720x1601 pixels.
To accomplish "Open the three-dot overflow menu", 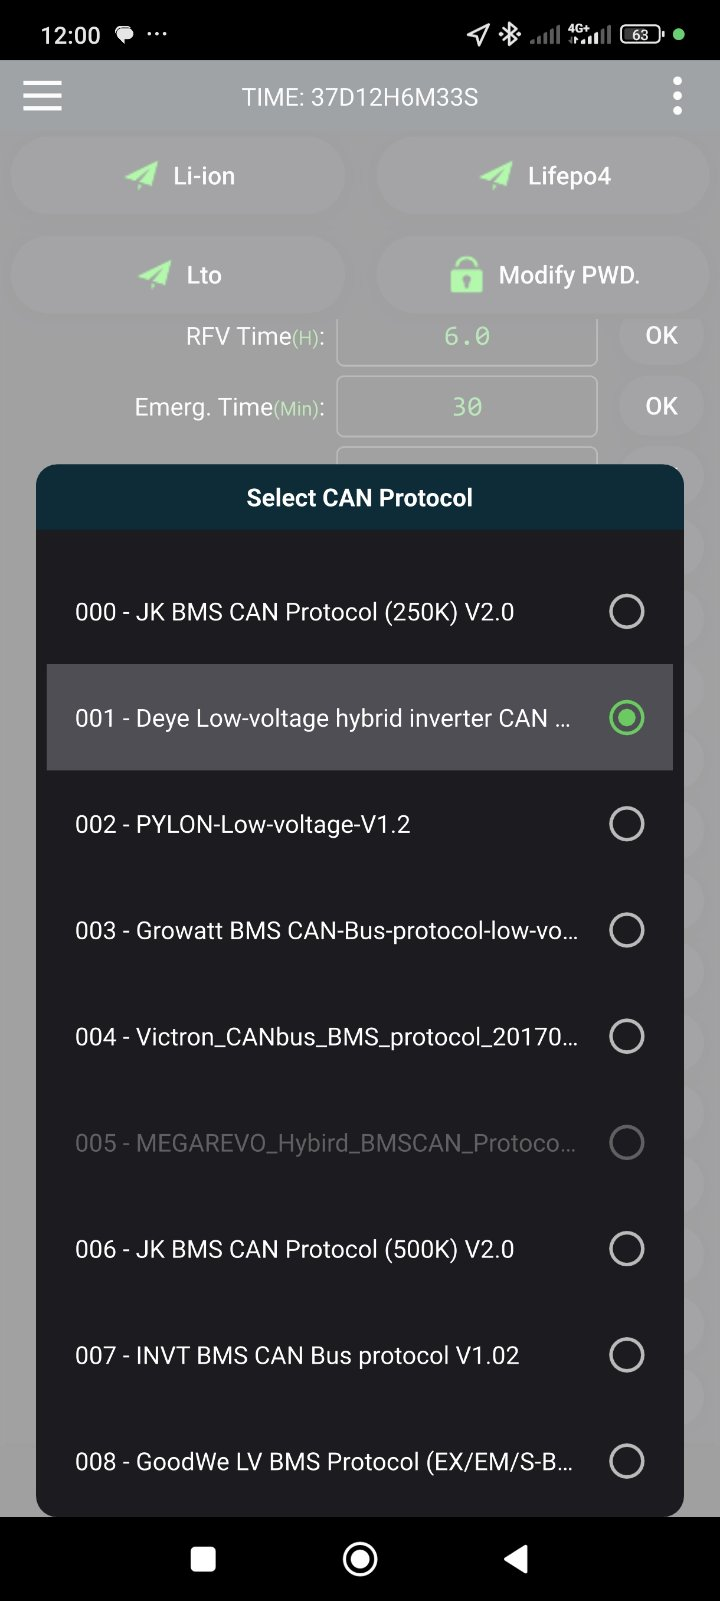I will pyautogui.click(x=677, y=97).
